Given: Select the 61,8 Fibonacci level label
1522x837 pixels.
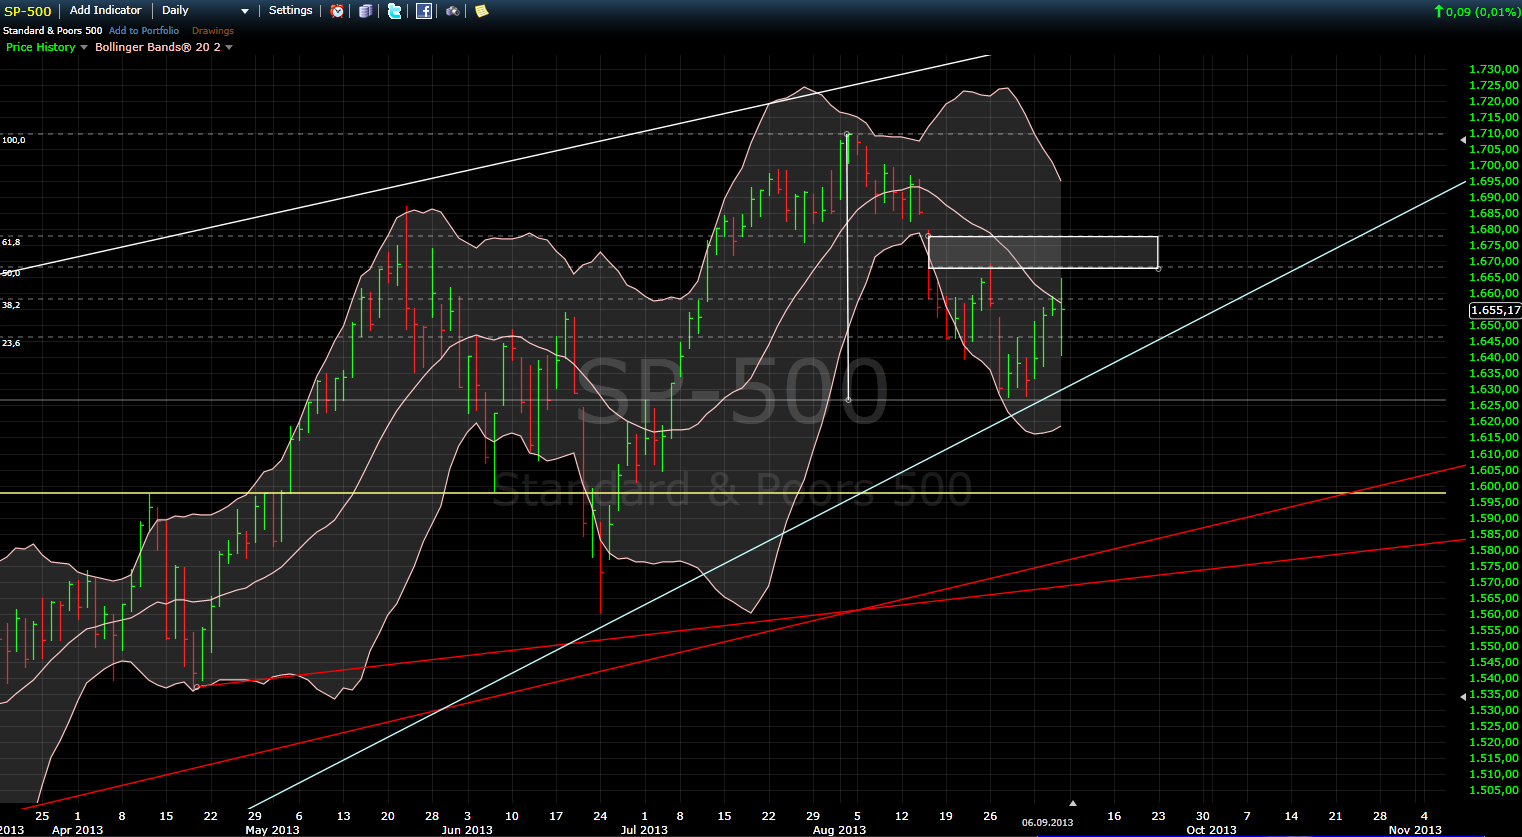Looking at the screenshot, I should (11, 242).
